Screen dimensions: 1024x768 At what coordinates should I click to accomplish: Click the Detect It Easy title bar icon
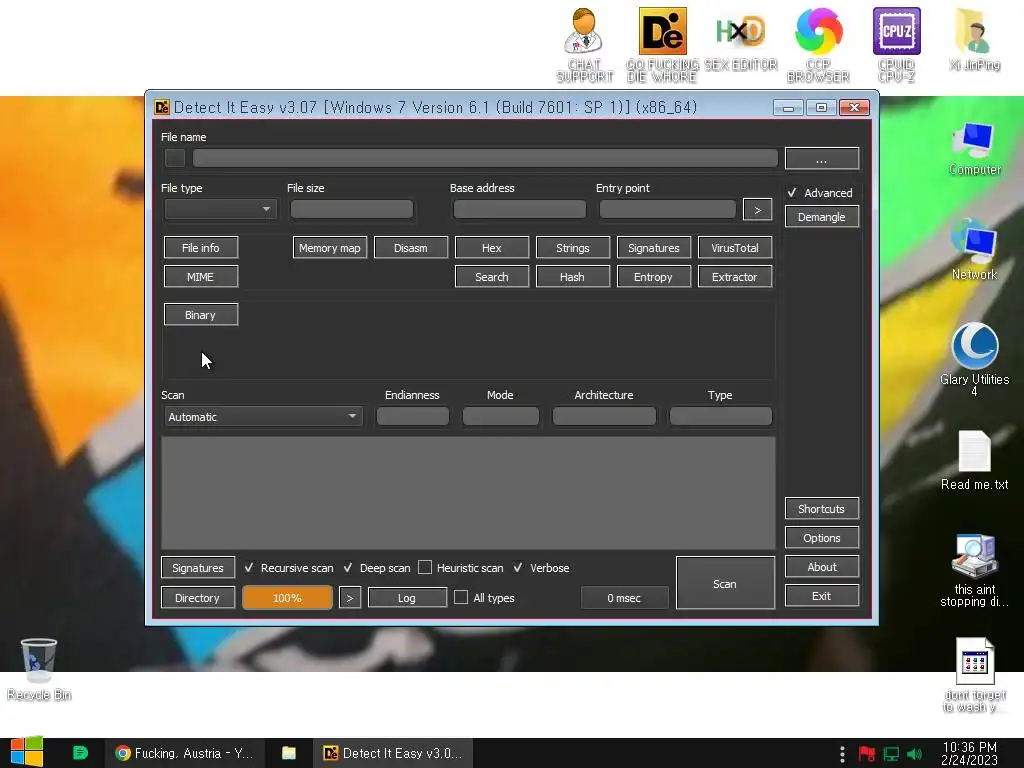tap(162, 107)
